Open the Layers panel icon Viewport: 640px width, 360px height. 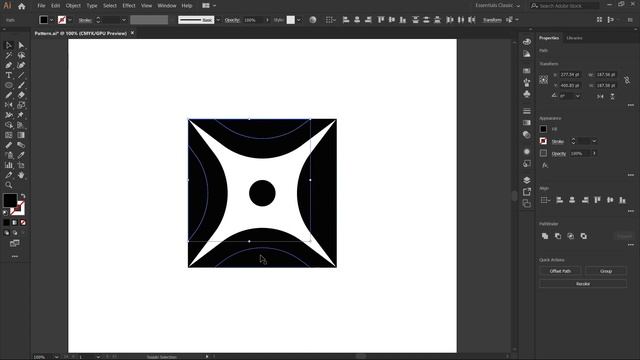527,180
